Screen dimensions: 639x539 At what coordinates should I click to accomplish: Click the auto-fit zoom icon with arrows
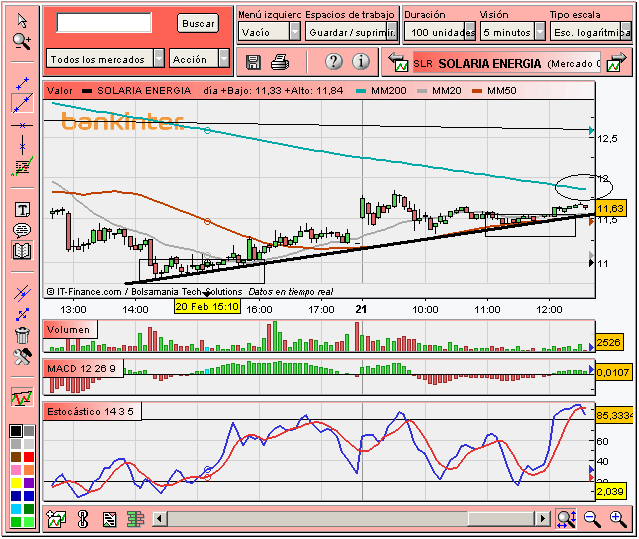click(566, 519)
